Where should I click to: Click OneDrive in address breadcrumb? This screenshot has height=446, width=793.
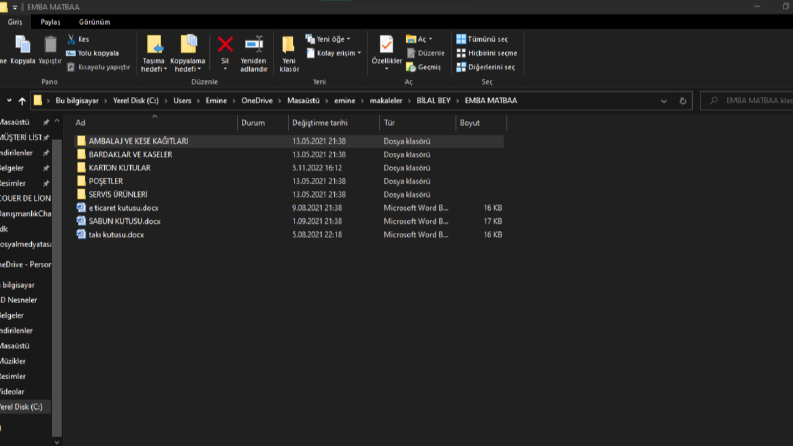tap(257, 101)
